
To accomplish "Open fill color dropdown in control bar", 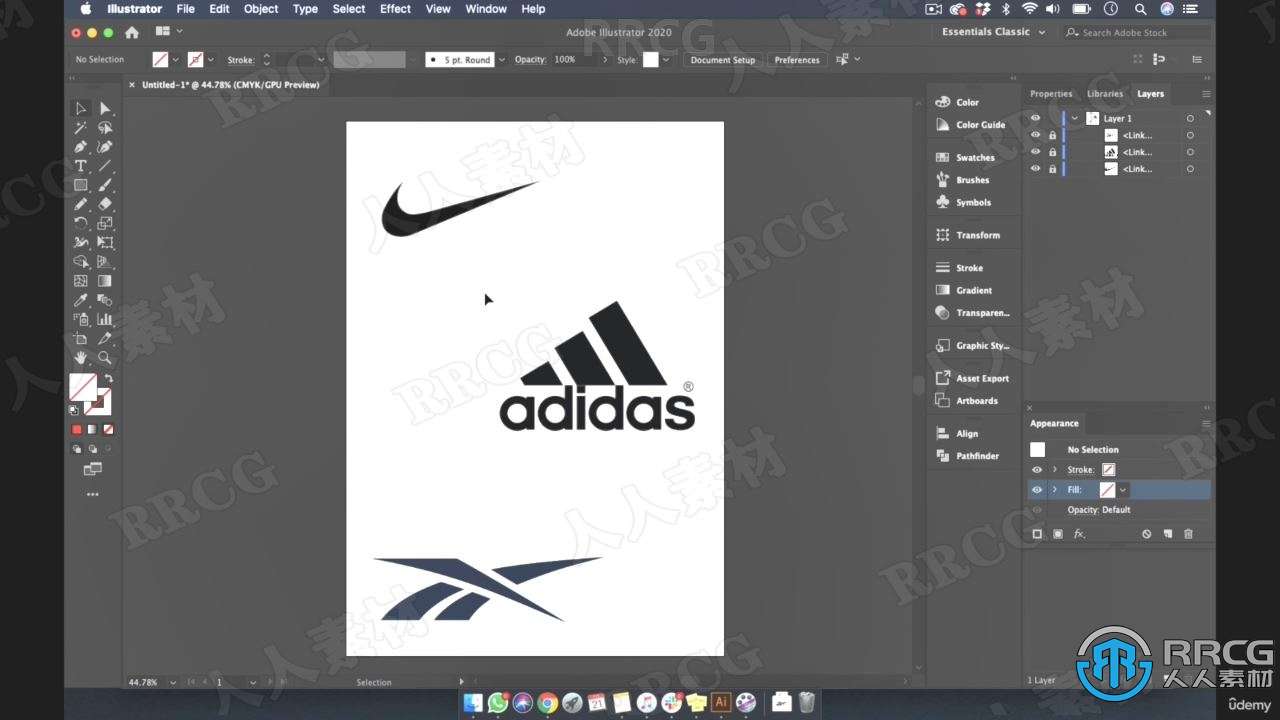I will click(x=176, y=60).
